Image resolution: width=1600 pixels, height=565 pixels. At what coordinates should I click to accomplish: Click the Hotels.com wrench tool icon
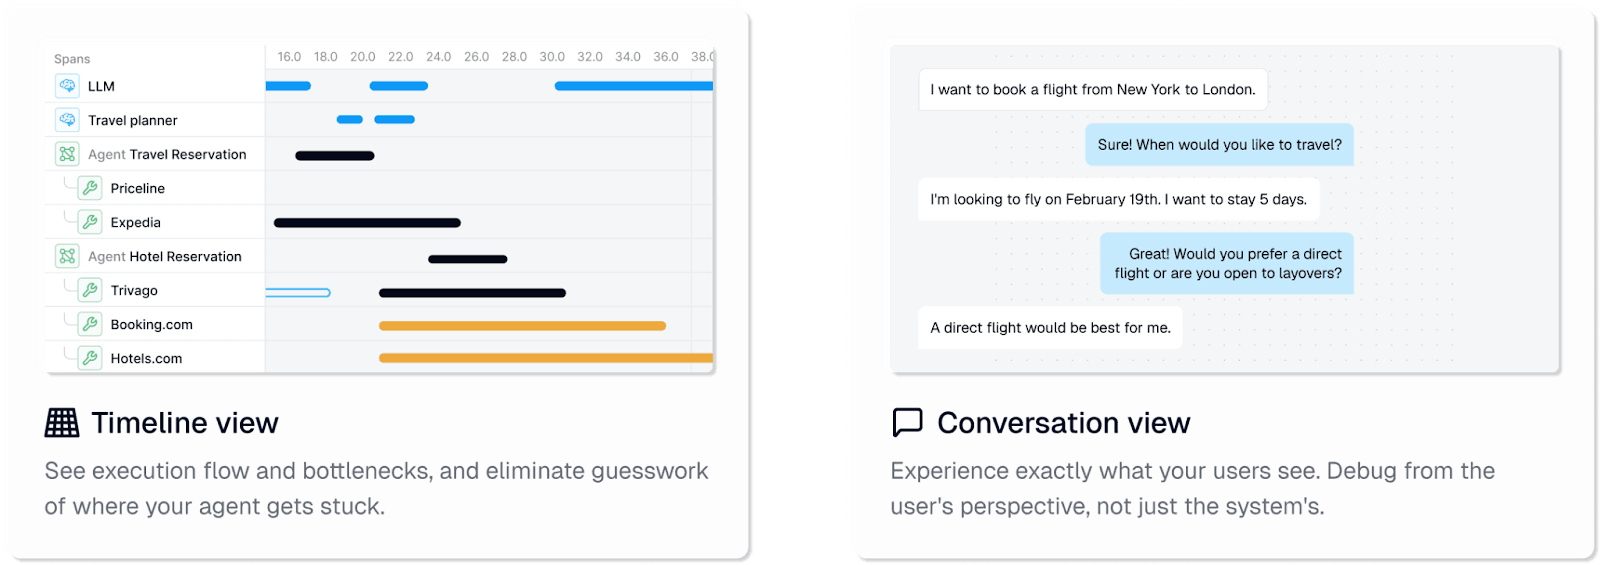point(90,358)
